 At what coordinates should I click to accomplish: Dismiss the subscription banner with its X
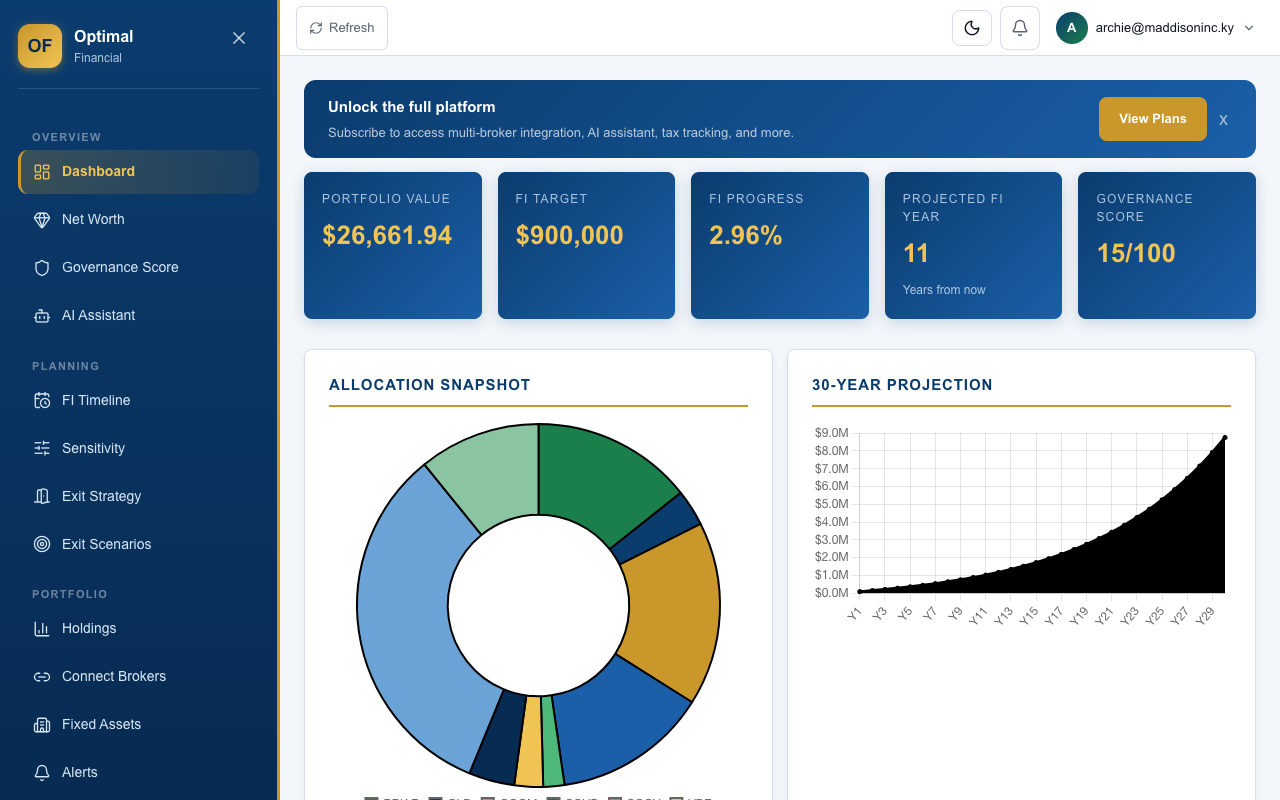click(1223, 119)
